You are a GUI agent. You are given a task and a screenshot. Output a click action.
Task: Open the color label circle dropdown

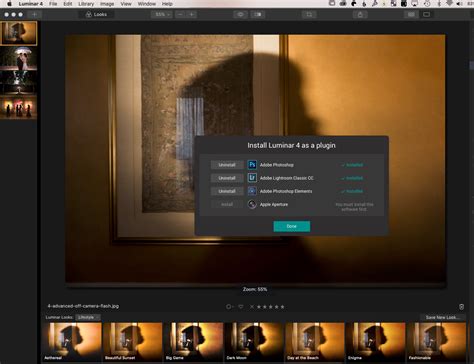point(229,307)
